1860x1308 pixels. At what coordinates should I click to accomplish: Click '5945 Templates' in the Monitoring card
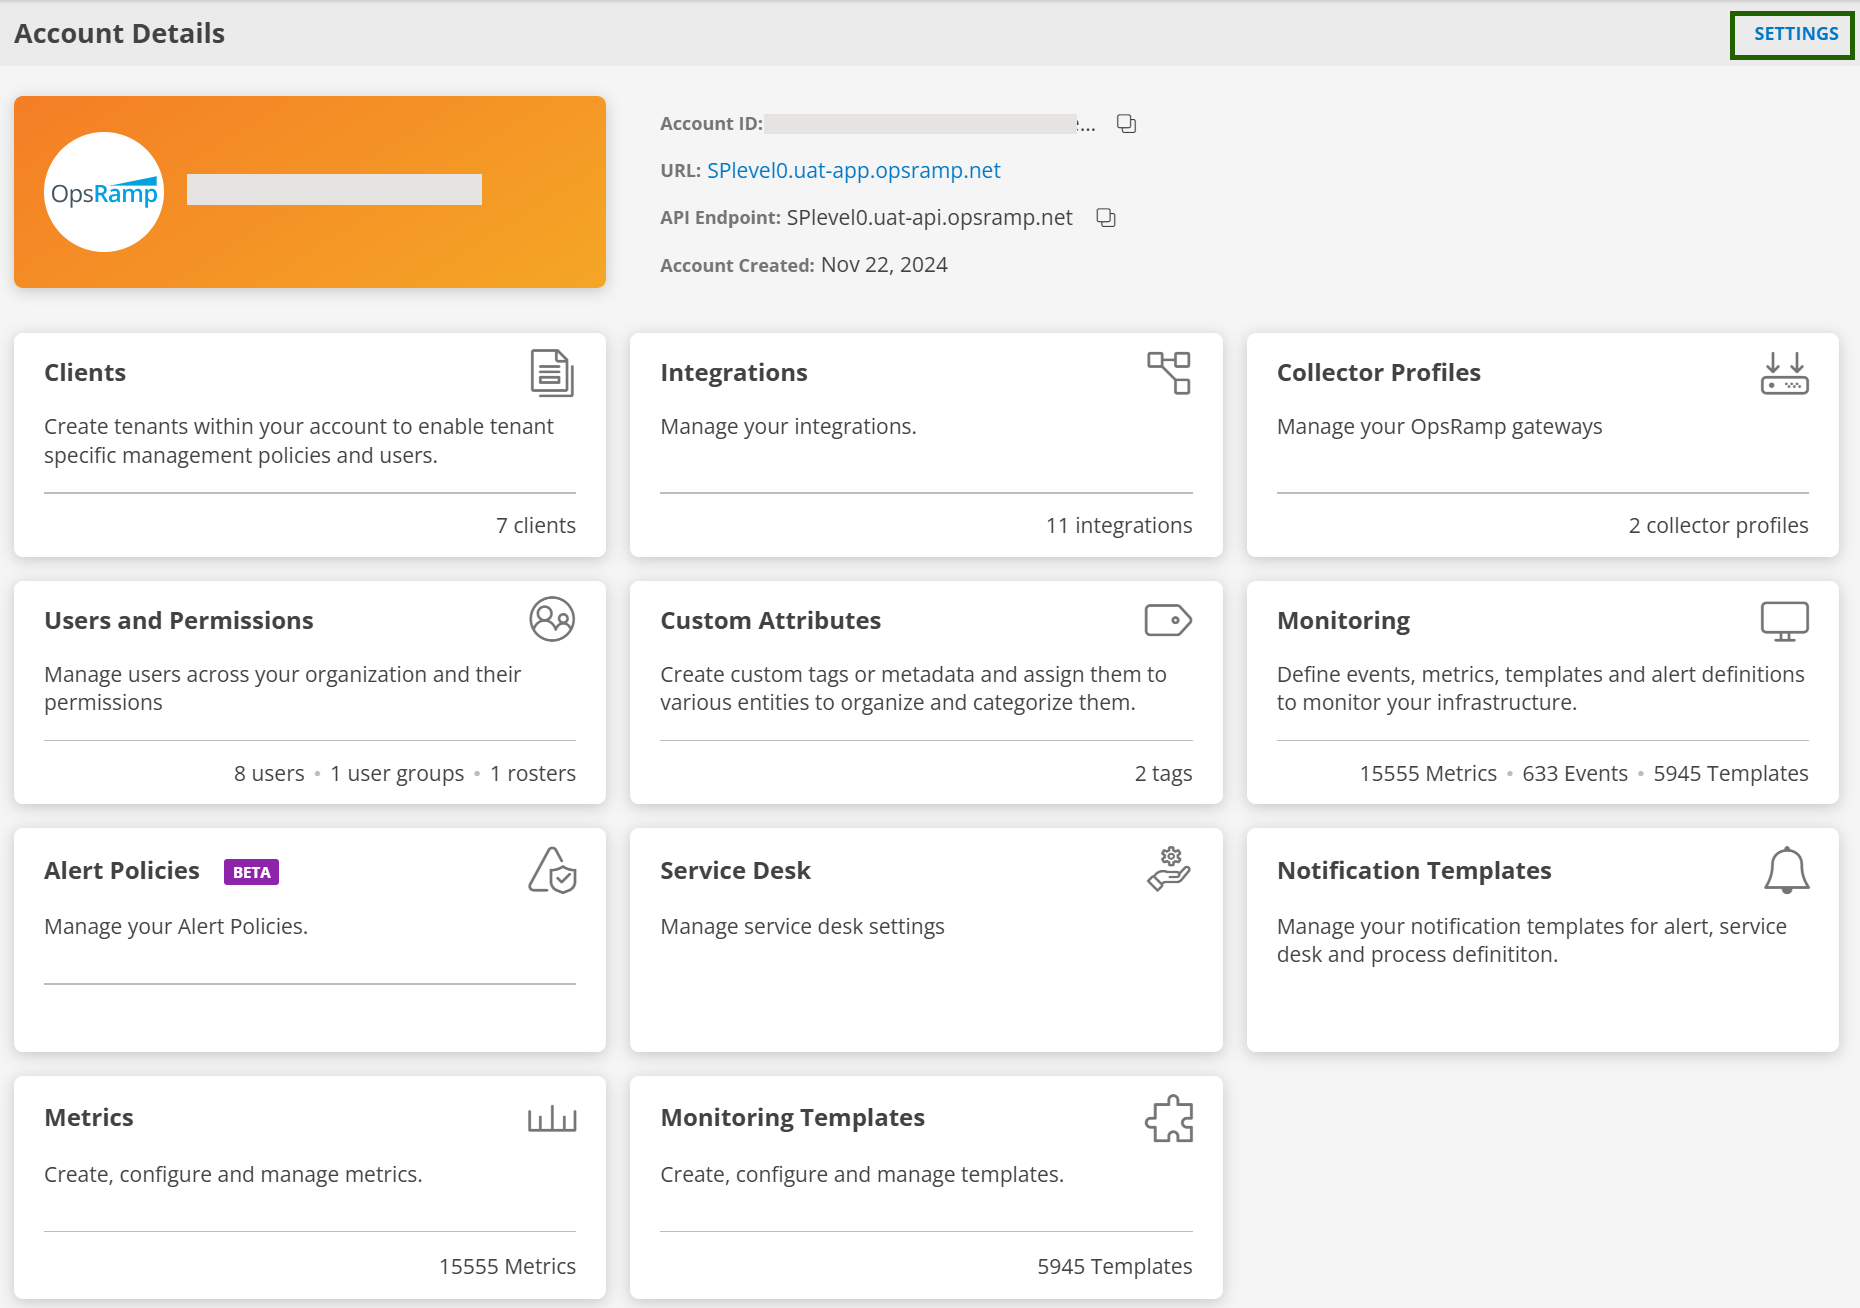1731,774
